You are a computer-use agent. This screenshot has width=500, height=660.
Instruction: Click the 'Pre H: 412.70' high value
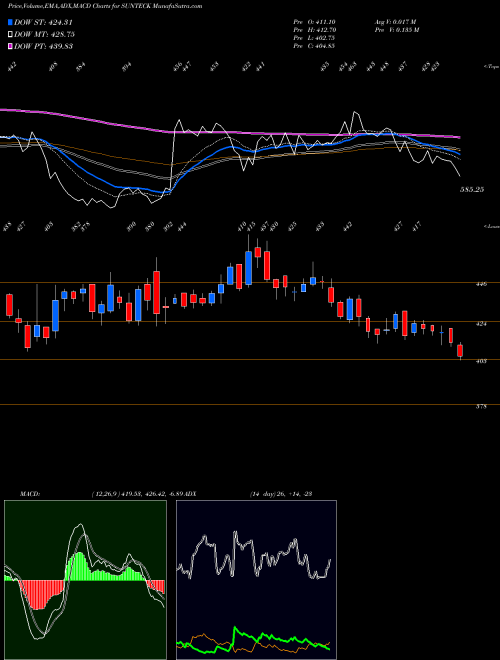(315, 30)
